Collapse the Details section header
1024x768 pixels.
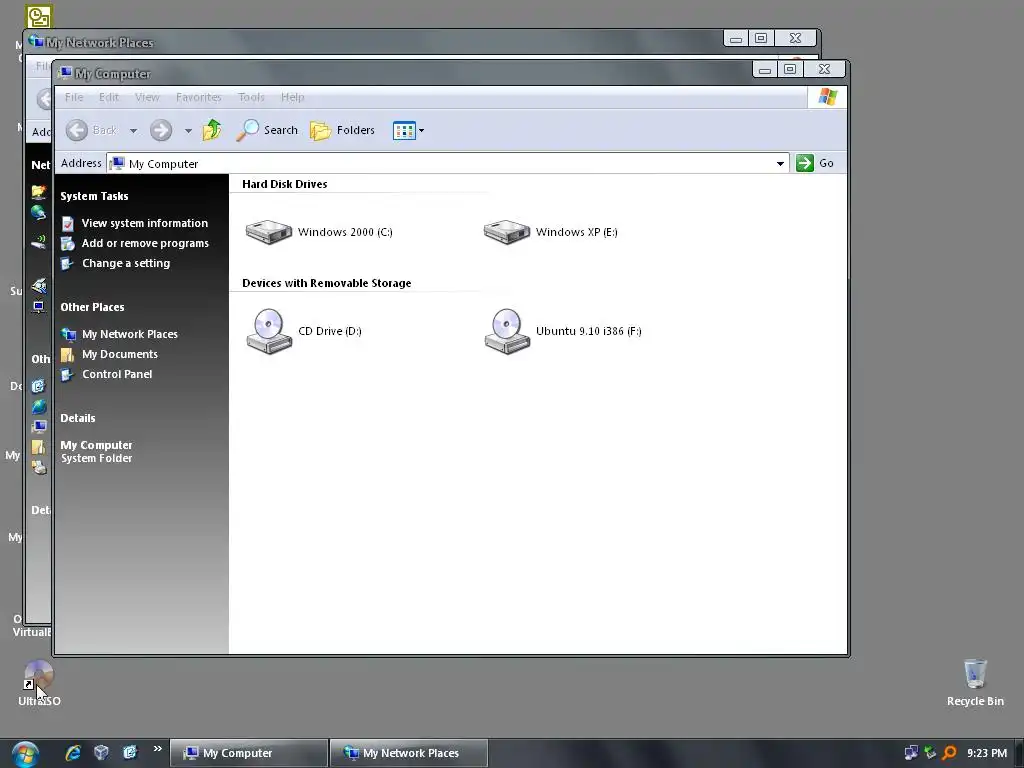78,419
